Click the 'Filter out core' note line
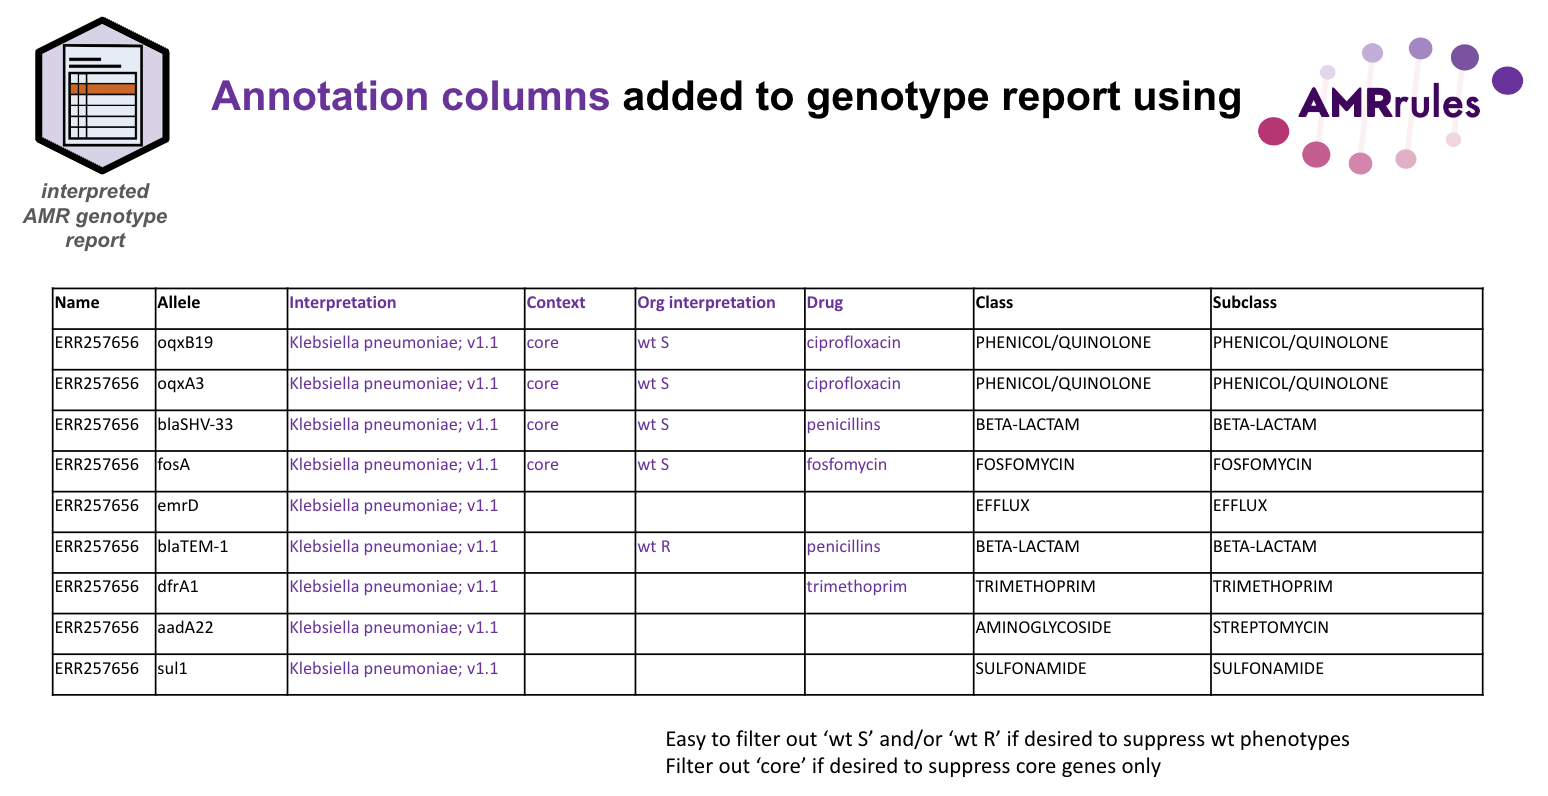The image size is (1548, 796). [x=913, y=767]
